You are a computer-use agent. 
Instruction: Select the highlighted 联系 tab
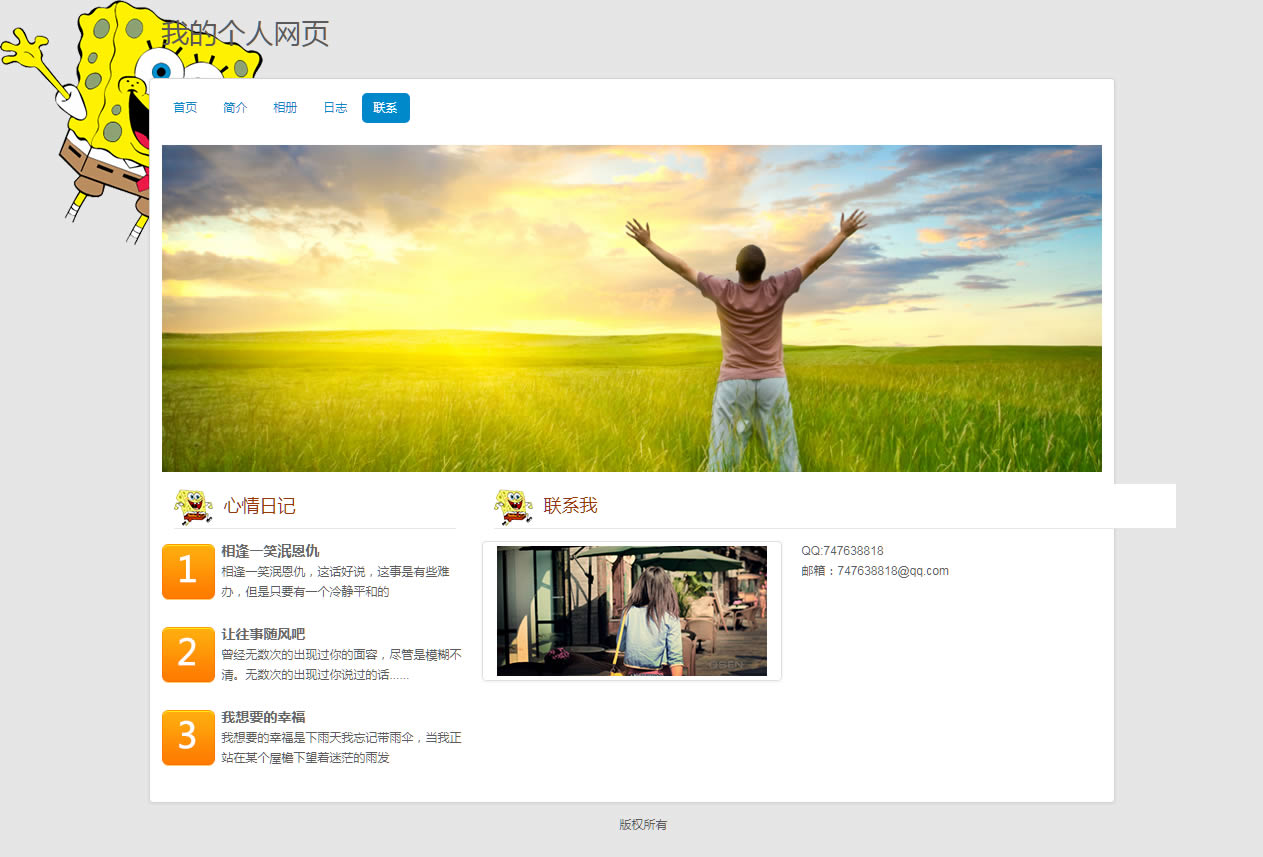click(x=385, y=108)
